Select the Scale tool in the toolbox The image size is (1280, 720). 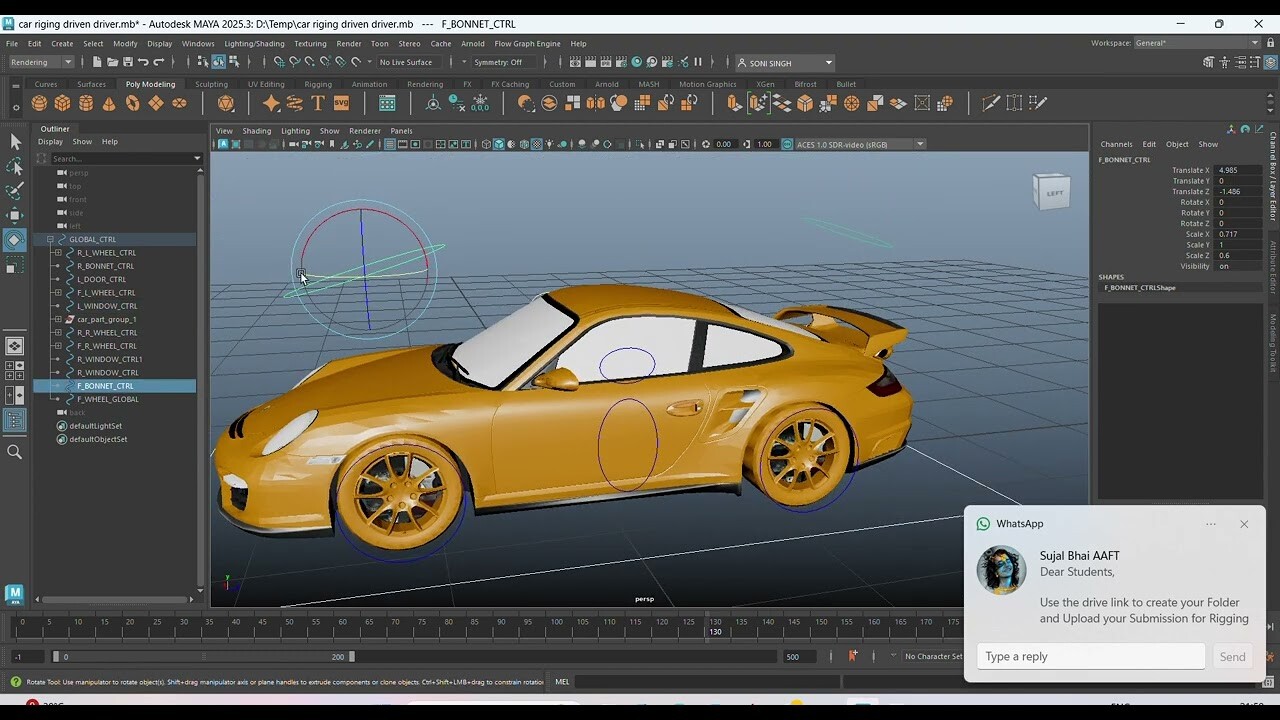tap(15, 265)
